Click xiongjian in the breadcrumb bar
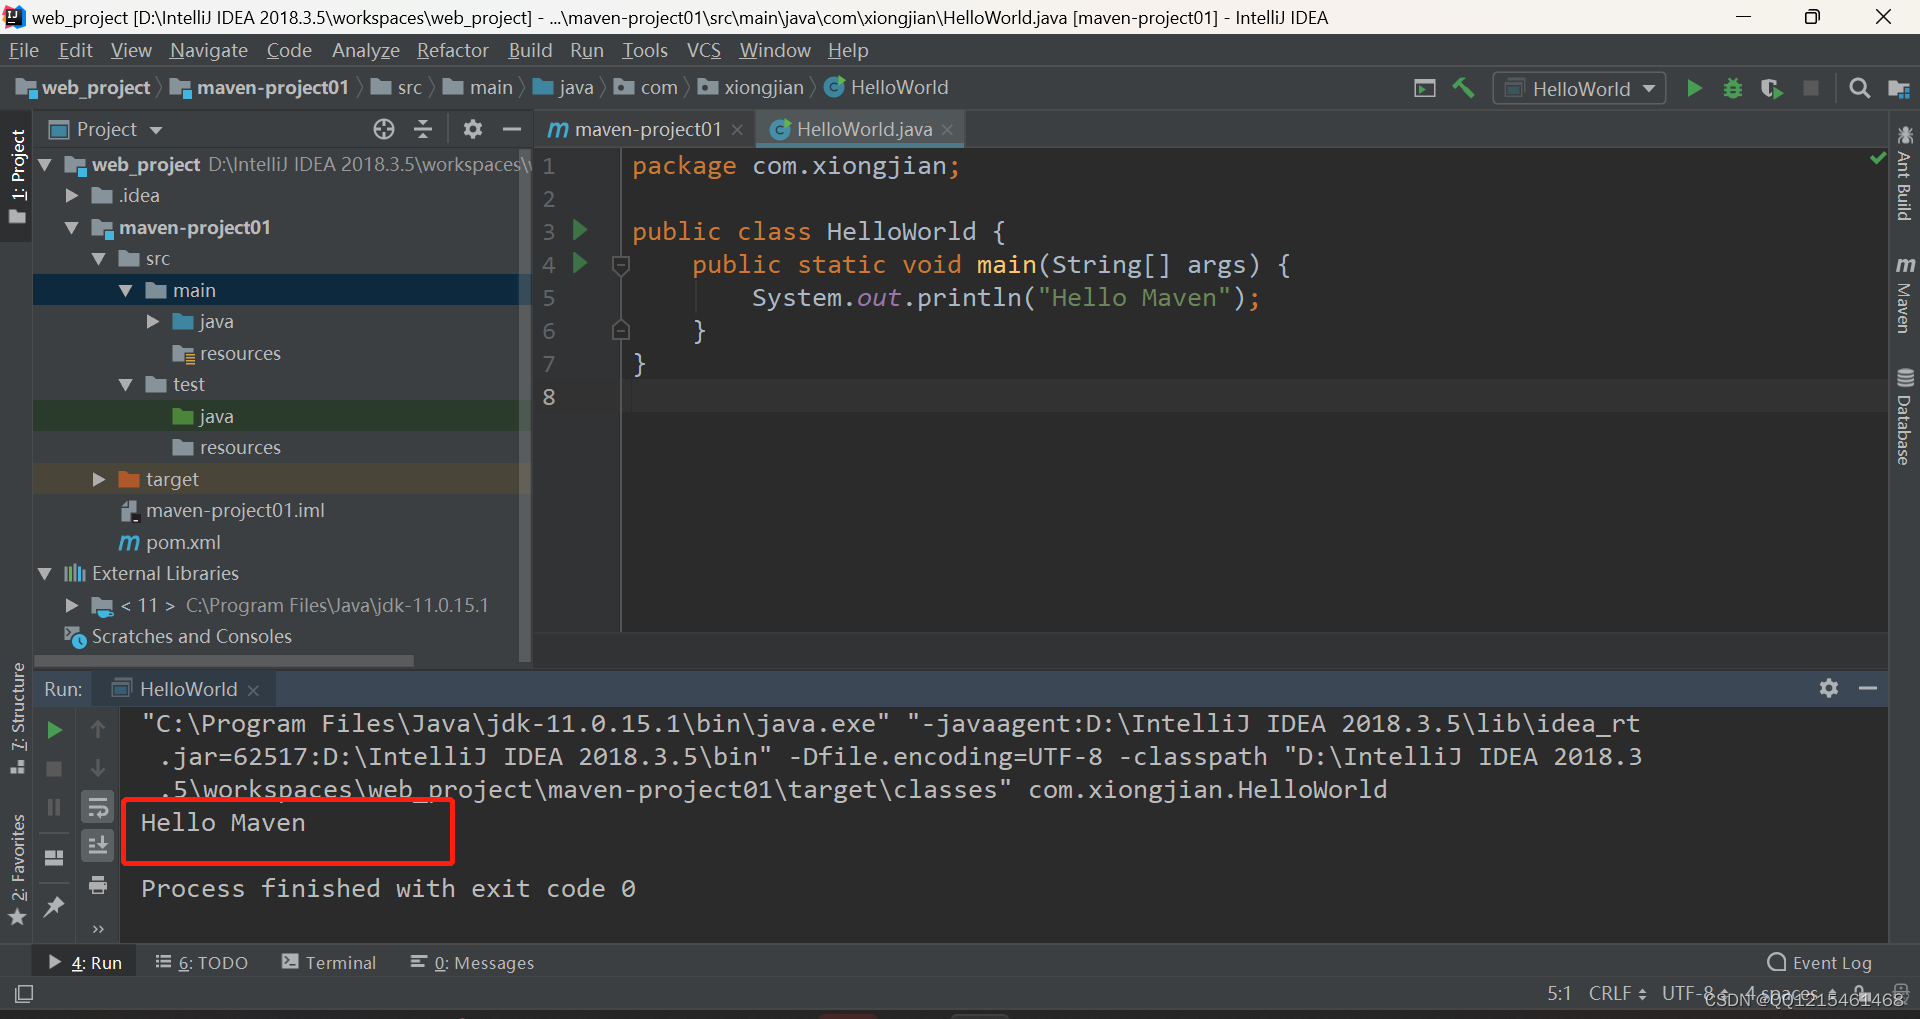 click(751, 88)
